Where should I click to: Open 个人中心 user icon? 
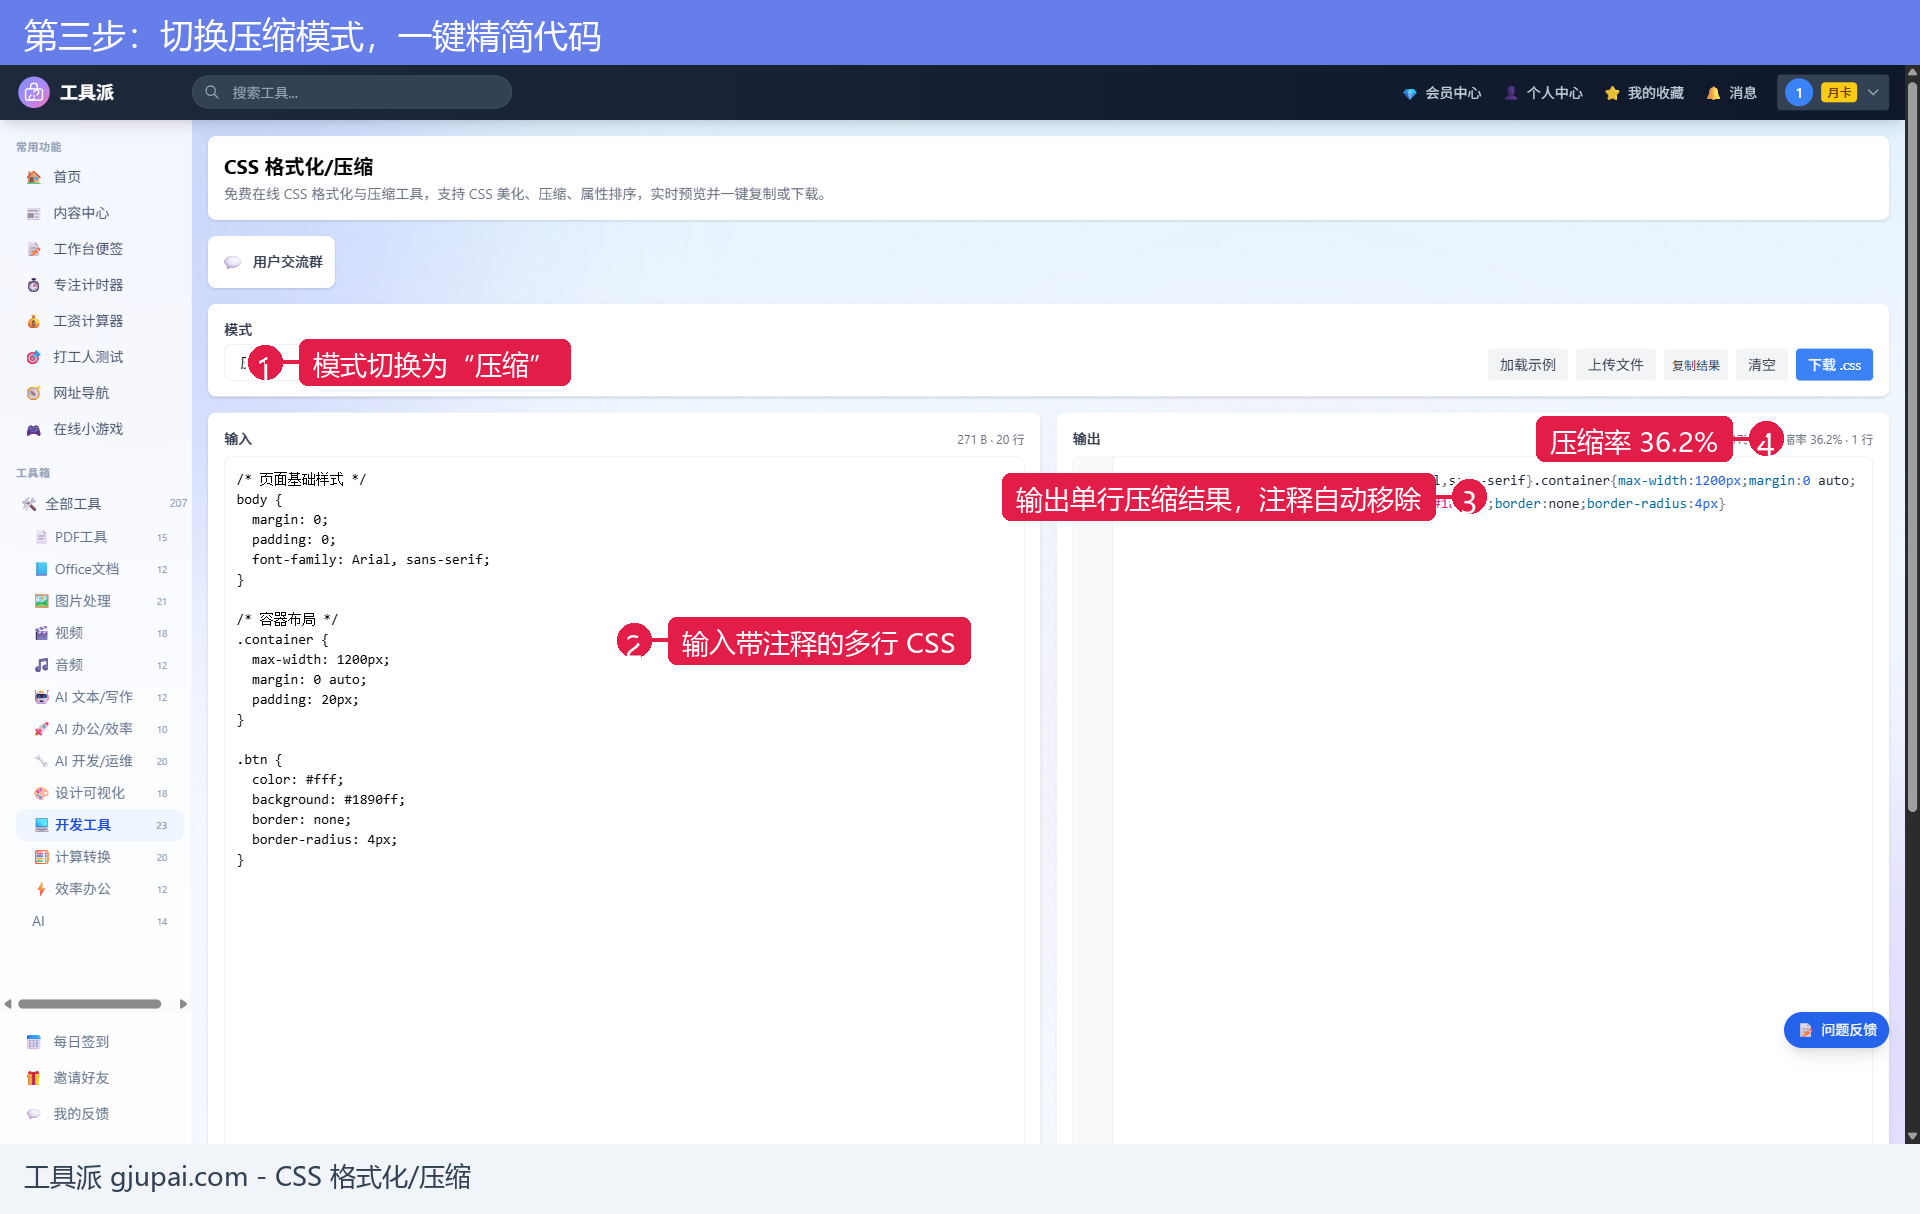coord(1511,93)
